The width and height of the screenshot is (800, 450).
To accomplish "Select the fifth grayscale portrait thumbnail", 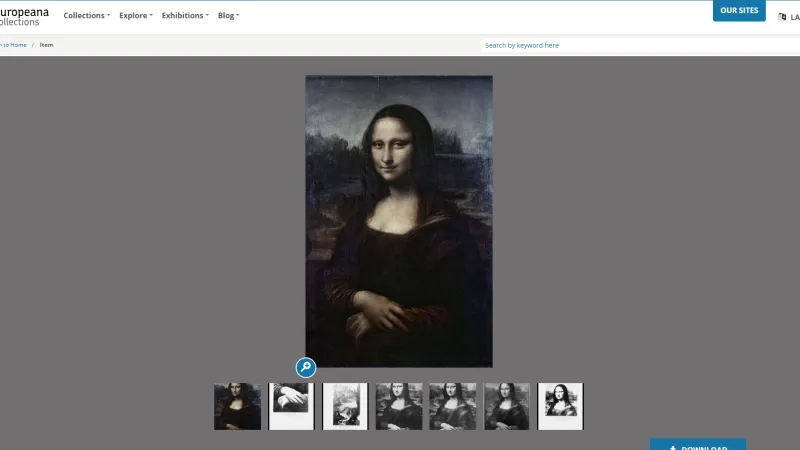I will coord(453,406).
